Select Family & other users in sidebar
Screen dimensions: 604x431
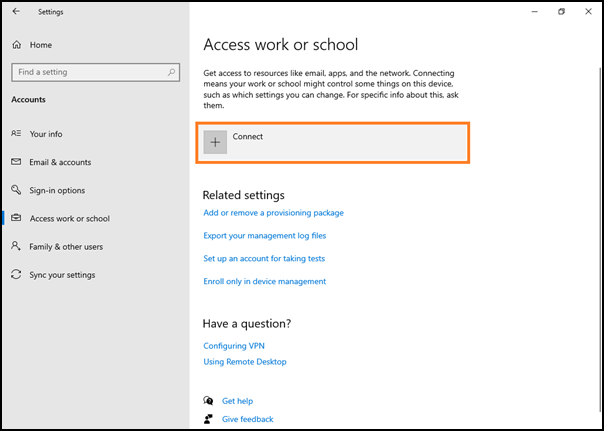66,247
